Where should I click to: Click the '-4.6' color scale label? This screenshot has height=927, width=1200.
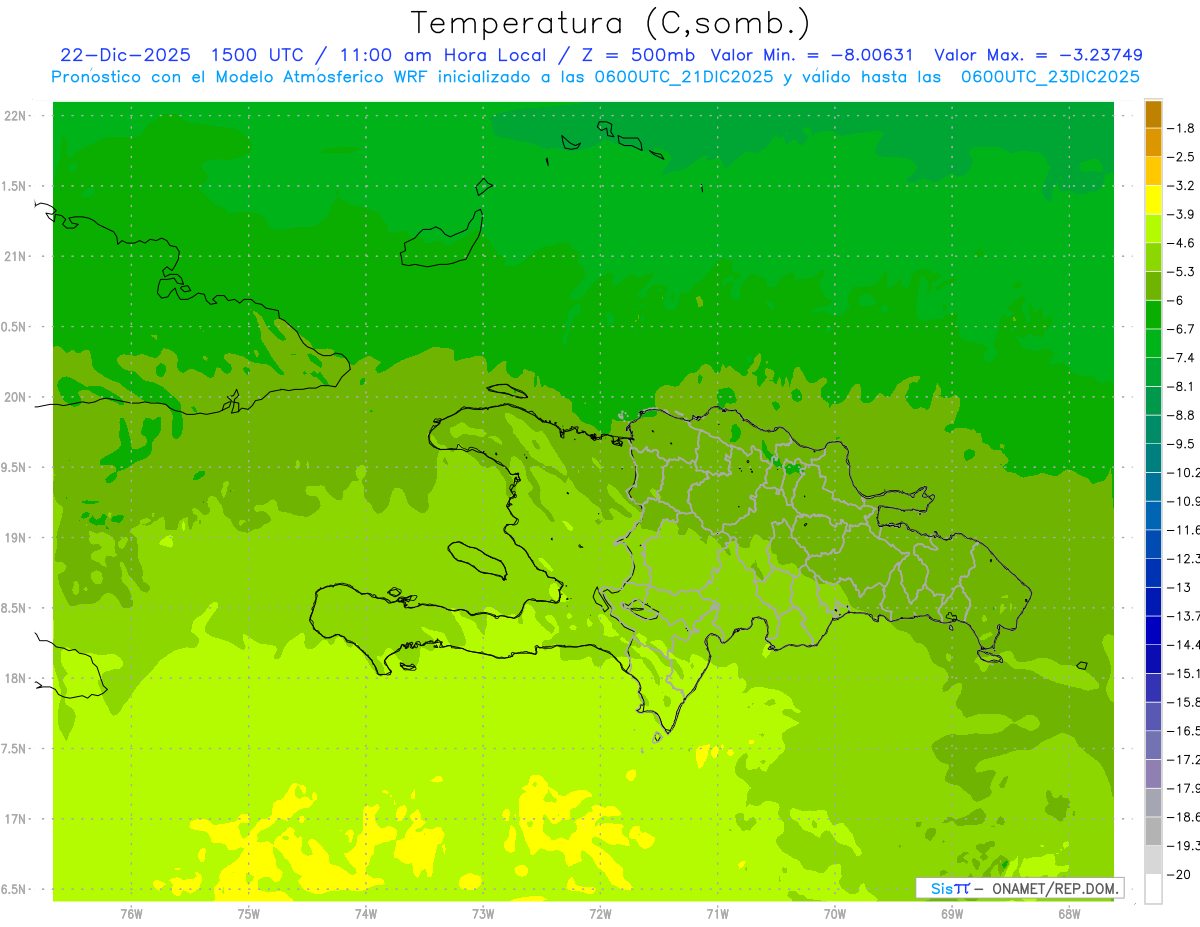coord(1180,243)
